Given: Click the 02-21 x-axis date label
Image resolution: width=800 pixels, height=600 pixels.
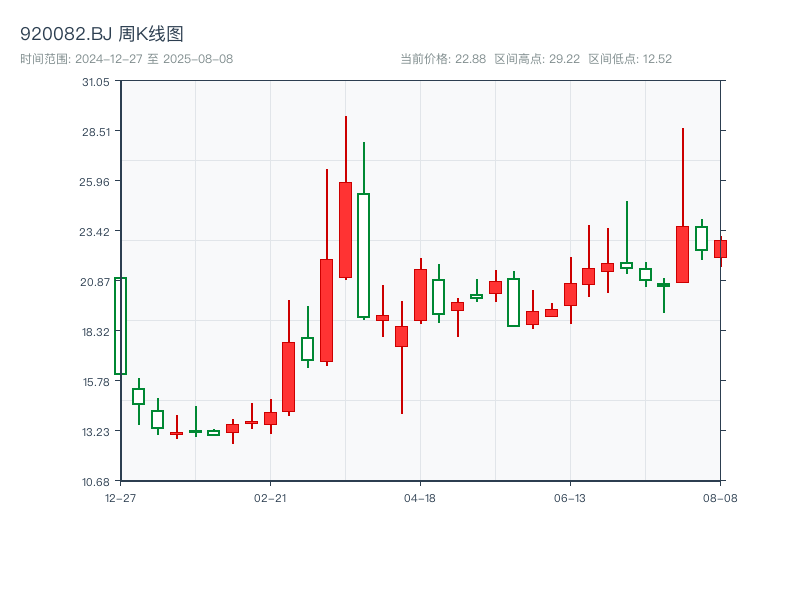Looking at the screenshot, I should [270, 498].
